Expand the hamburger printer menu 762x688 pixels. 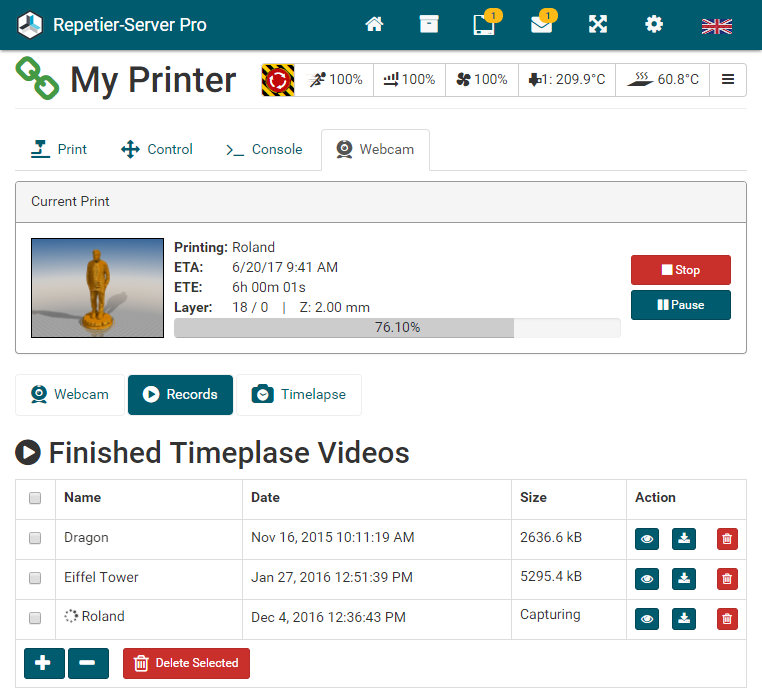tap(728, 80)
